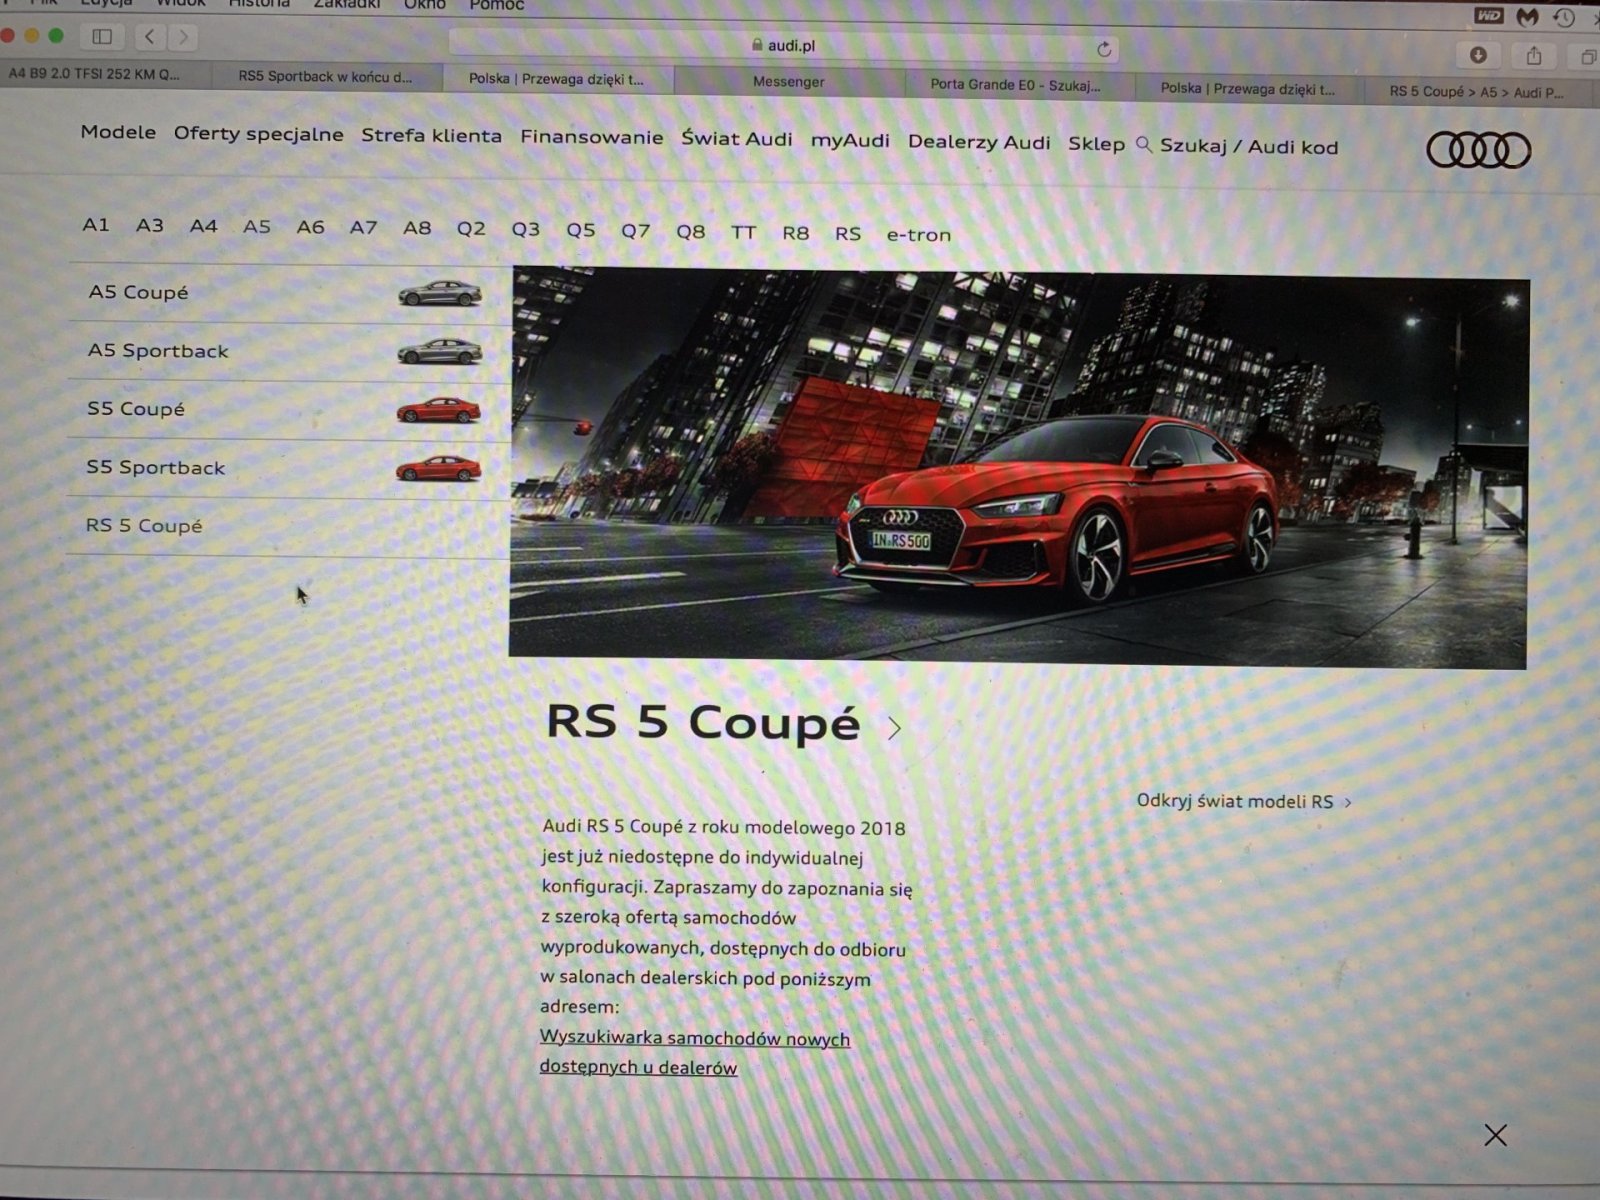Select the A3 model family

150,226
